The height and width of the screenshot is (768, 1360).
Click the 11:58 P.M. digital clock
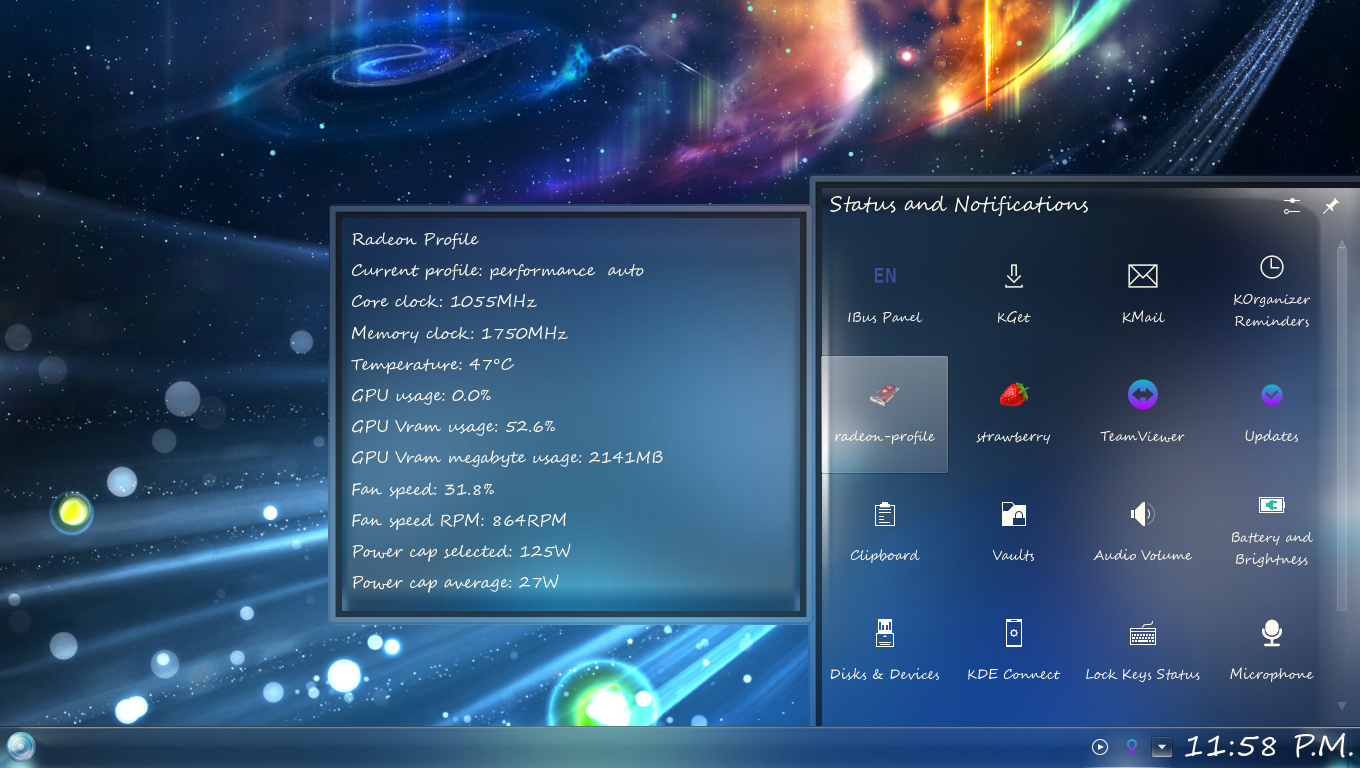pyautogui.click(x=1269, y=746)
